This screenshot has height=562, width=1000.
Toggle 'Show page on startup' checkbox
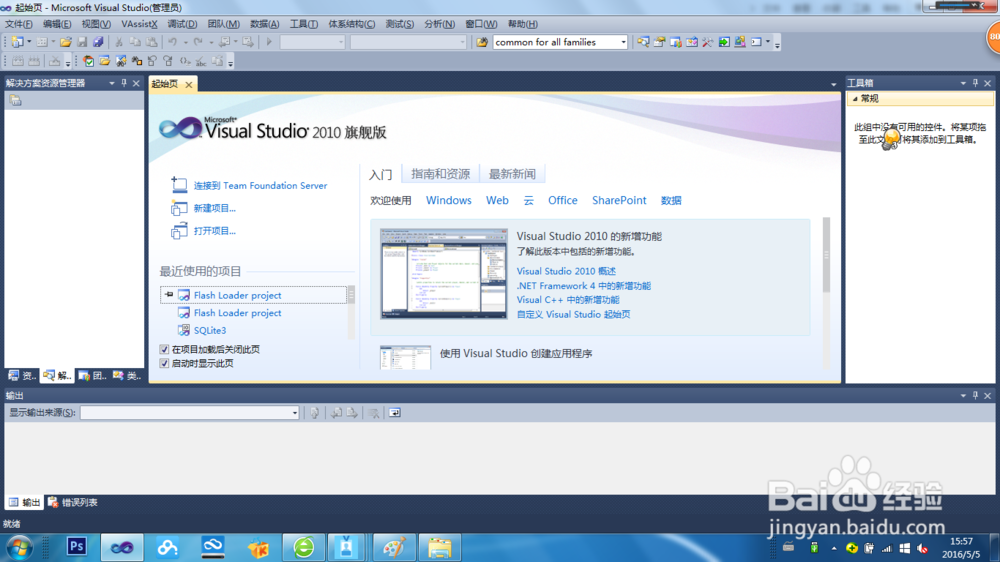point(165,364)
